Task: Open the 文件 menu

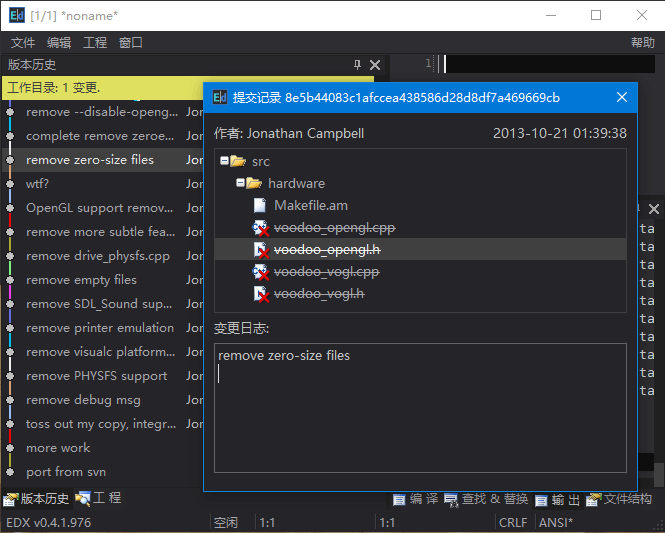Action: tap(23, 42)
